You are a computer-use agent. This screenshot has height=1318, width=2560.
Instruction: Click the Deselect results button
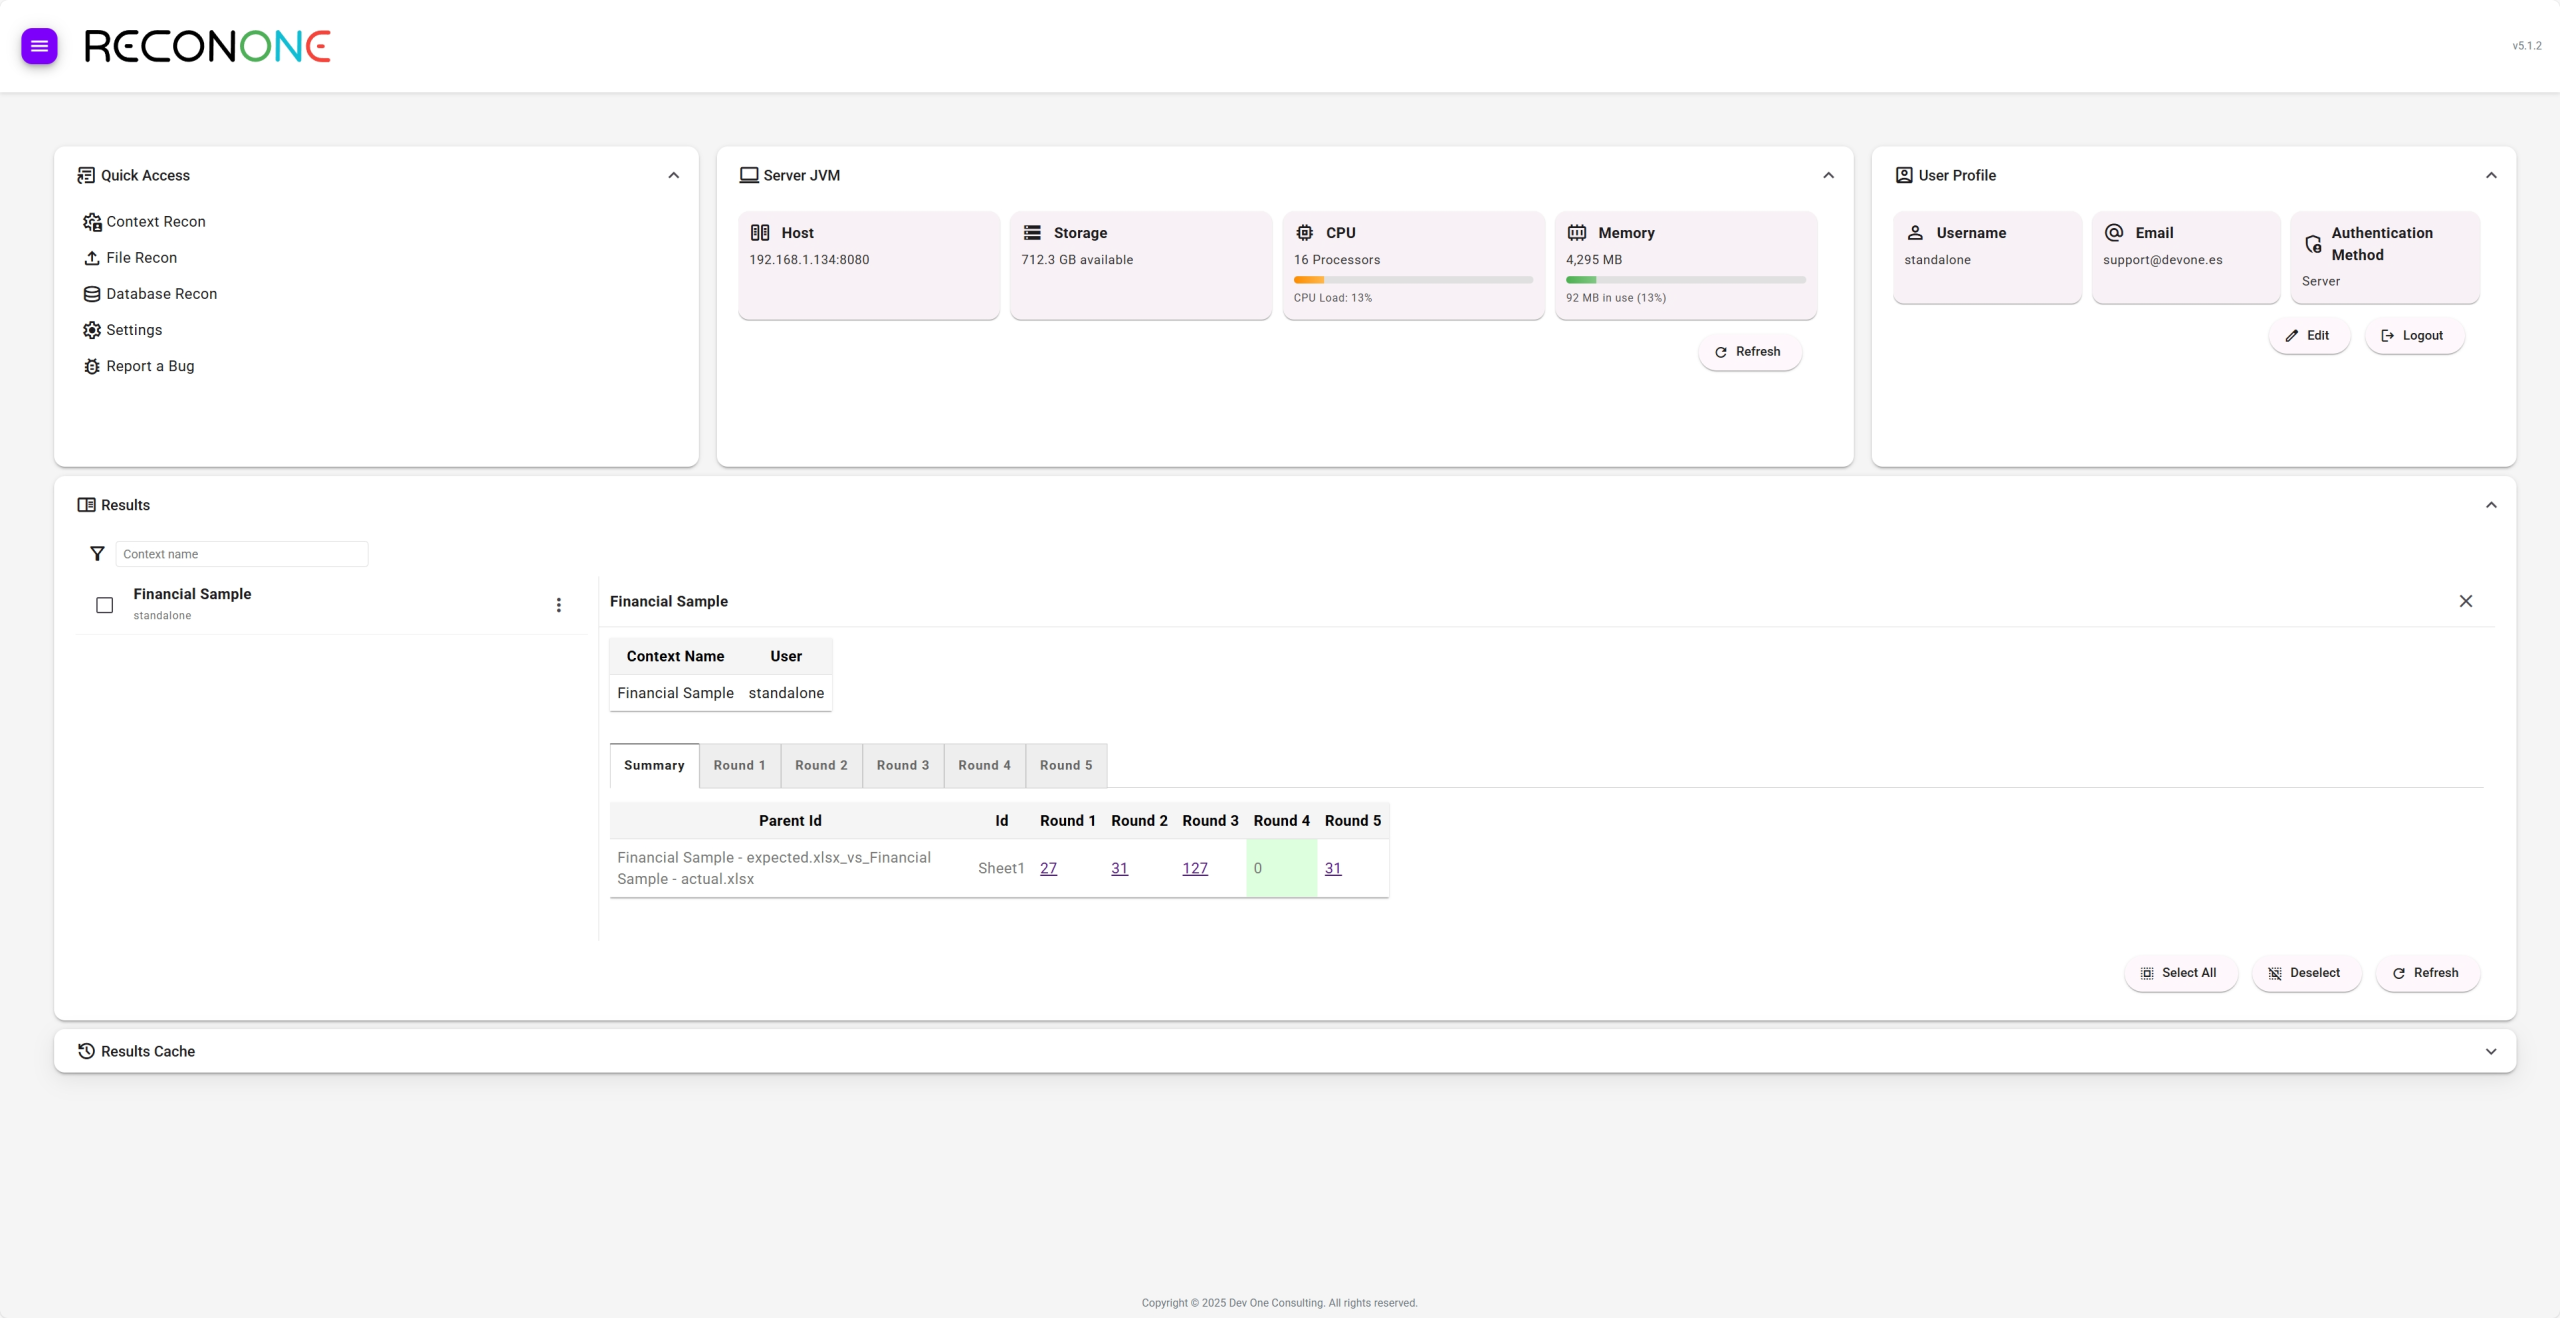(2305, 973)
